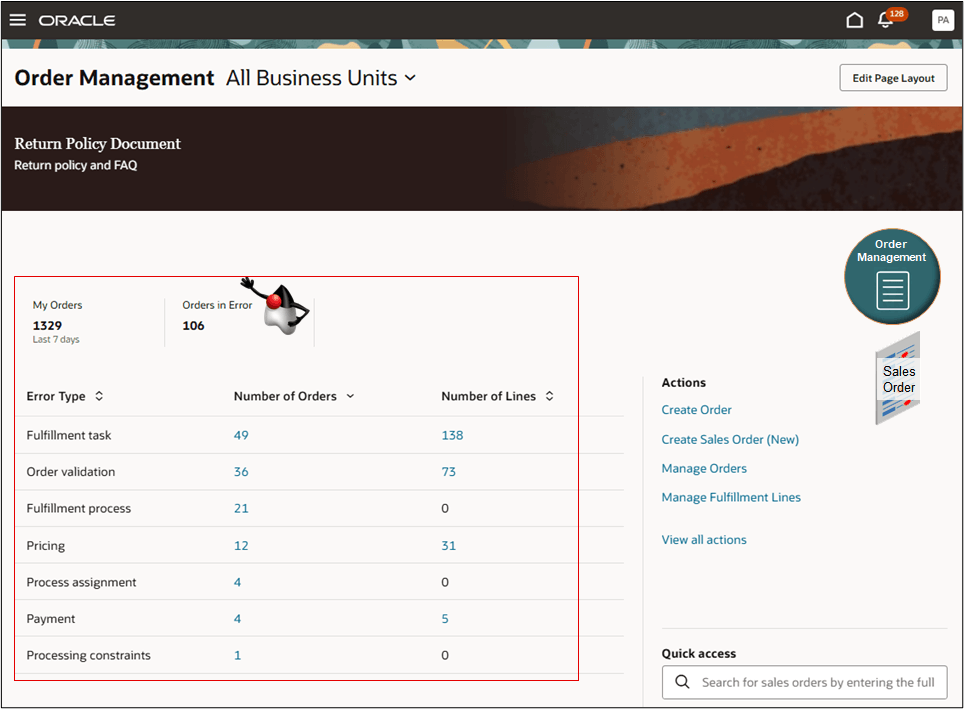Click the magnifier icon in Quick access

pos(682,682)
